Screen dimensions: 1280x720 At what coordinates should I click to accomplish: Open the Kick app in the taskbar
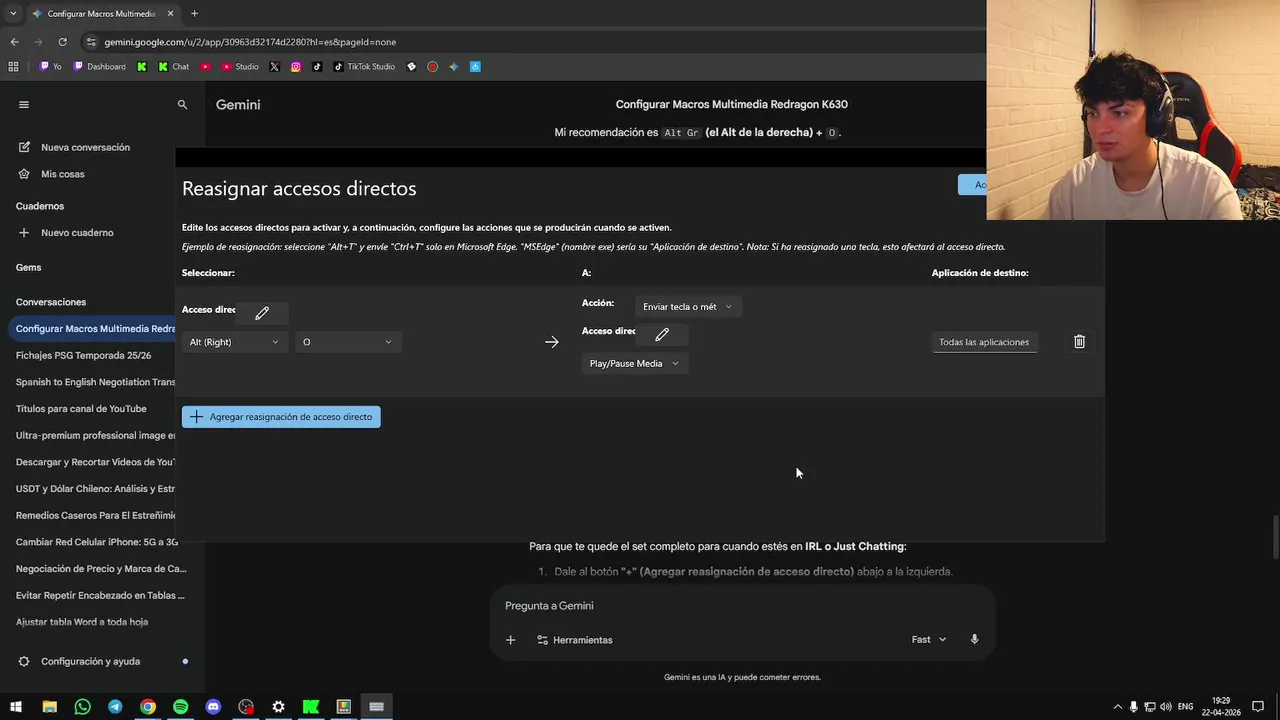[x=311, y=707]
